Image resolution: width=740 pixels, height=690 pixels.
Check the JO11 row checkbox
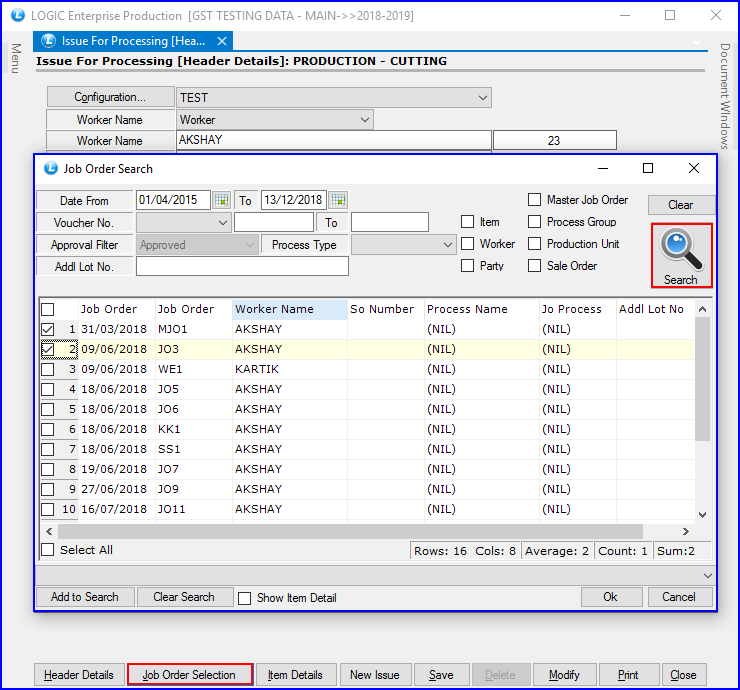click(47, 509)
